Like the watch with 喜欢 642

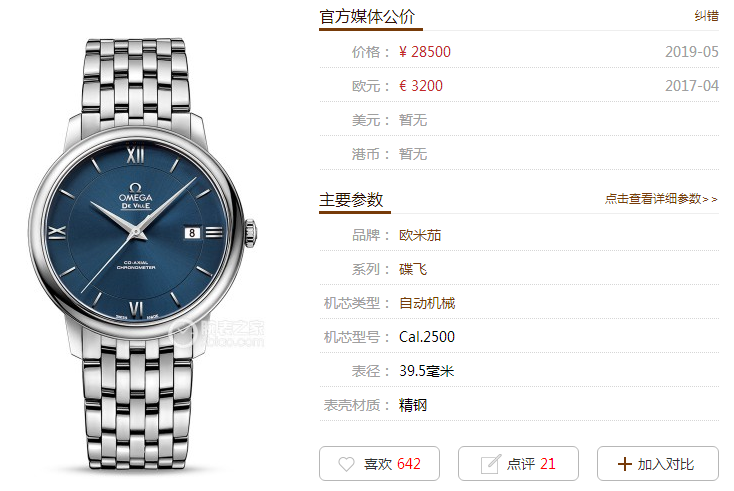click(379, 463)
